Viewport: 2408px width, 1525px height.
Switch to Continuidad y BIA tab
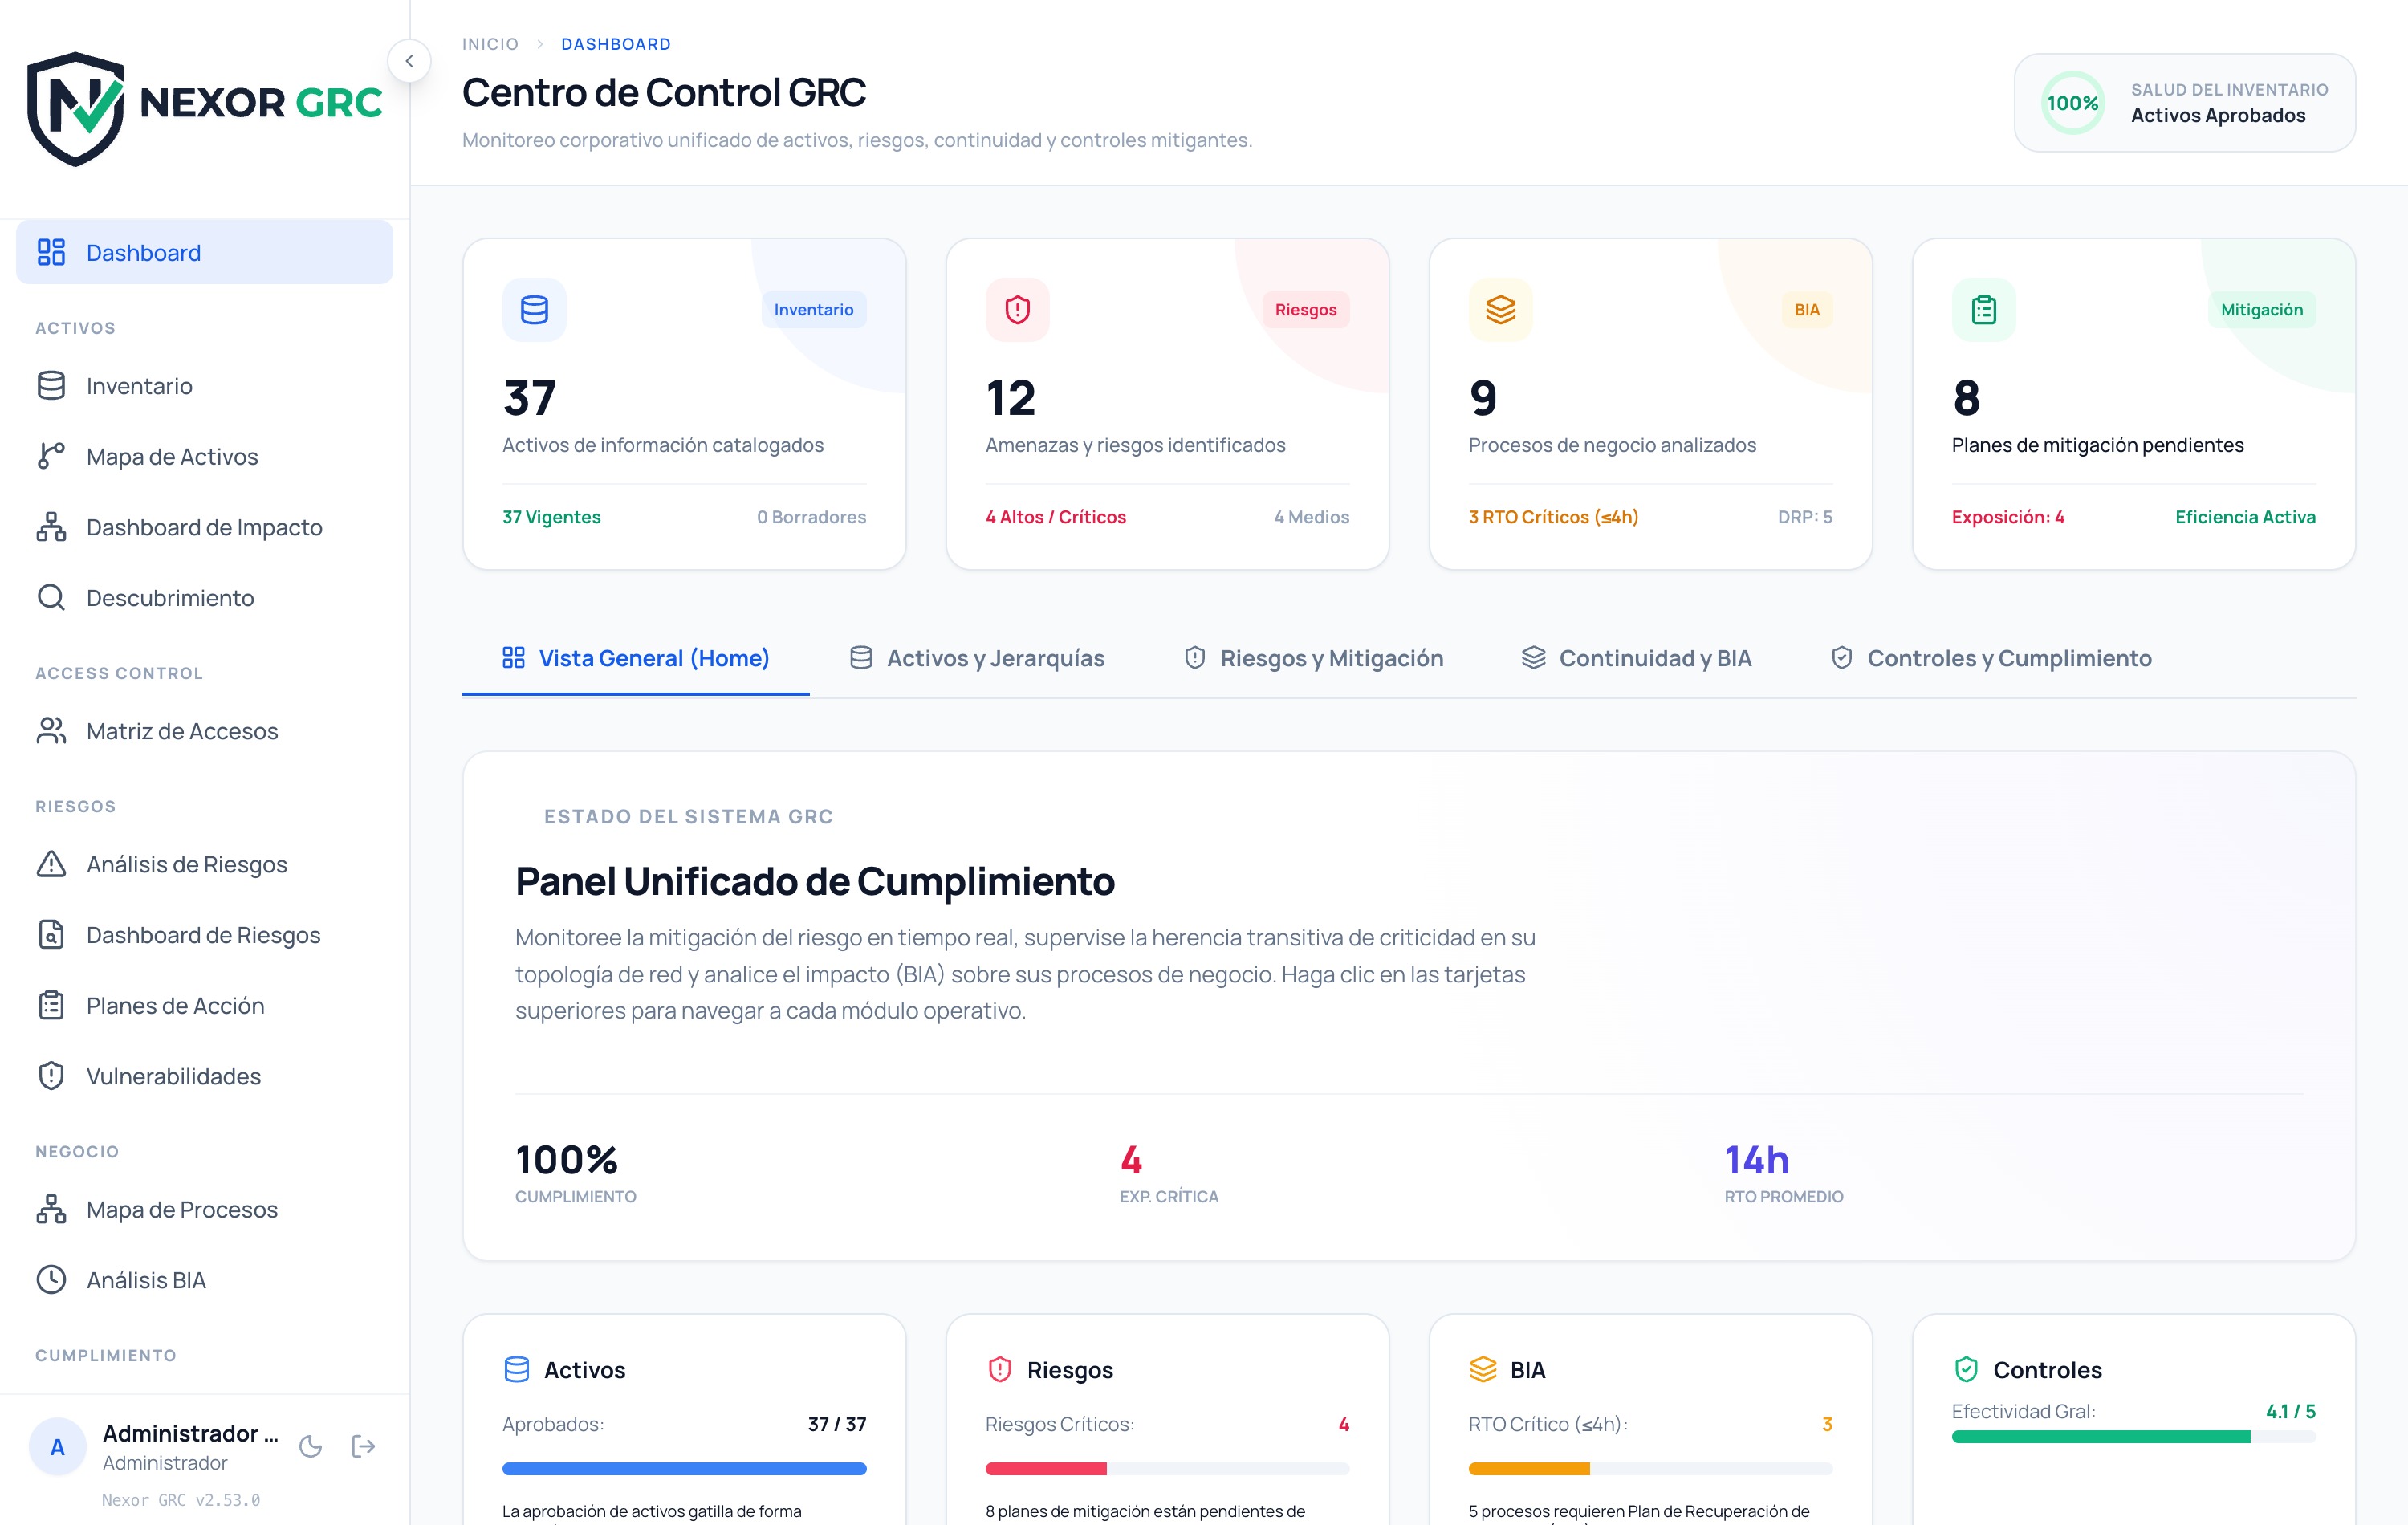tap(1636, 658)
